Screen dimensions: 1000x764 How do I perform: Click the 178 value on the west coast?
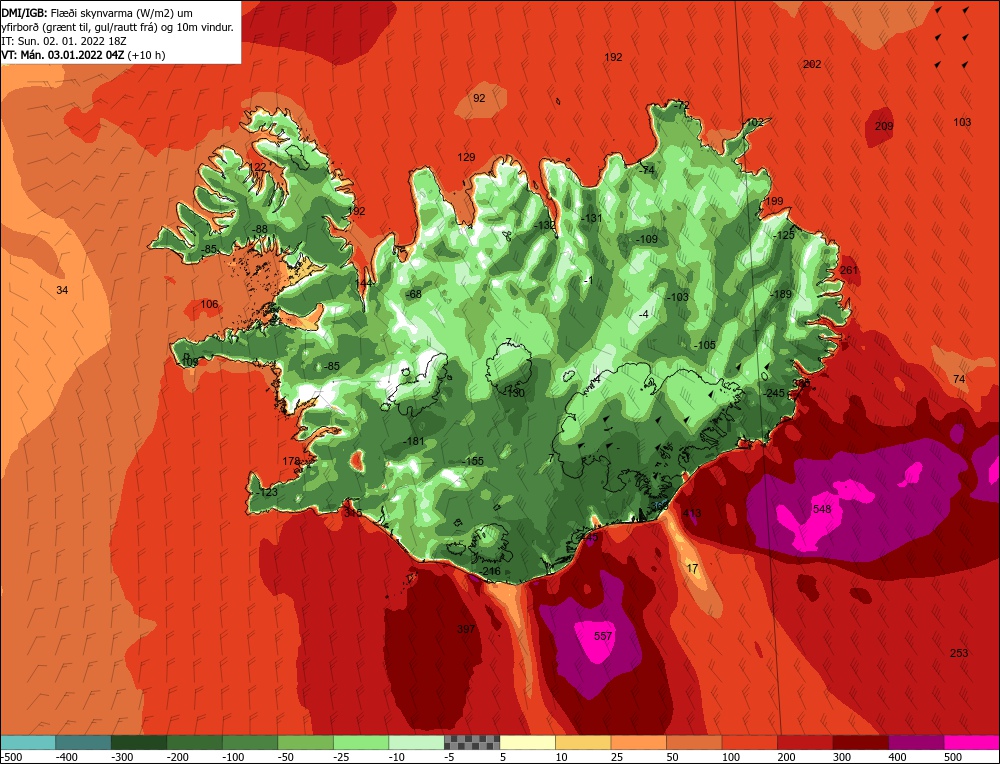(x=291, y=461)
